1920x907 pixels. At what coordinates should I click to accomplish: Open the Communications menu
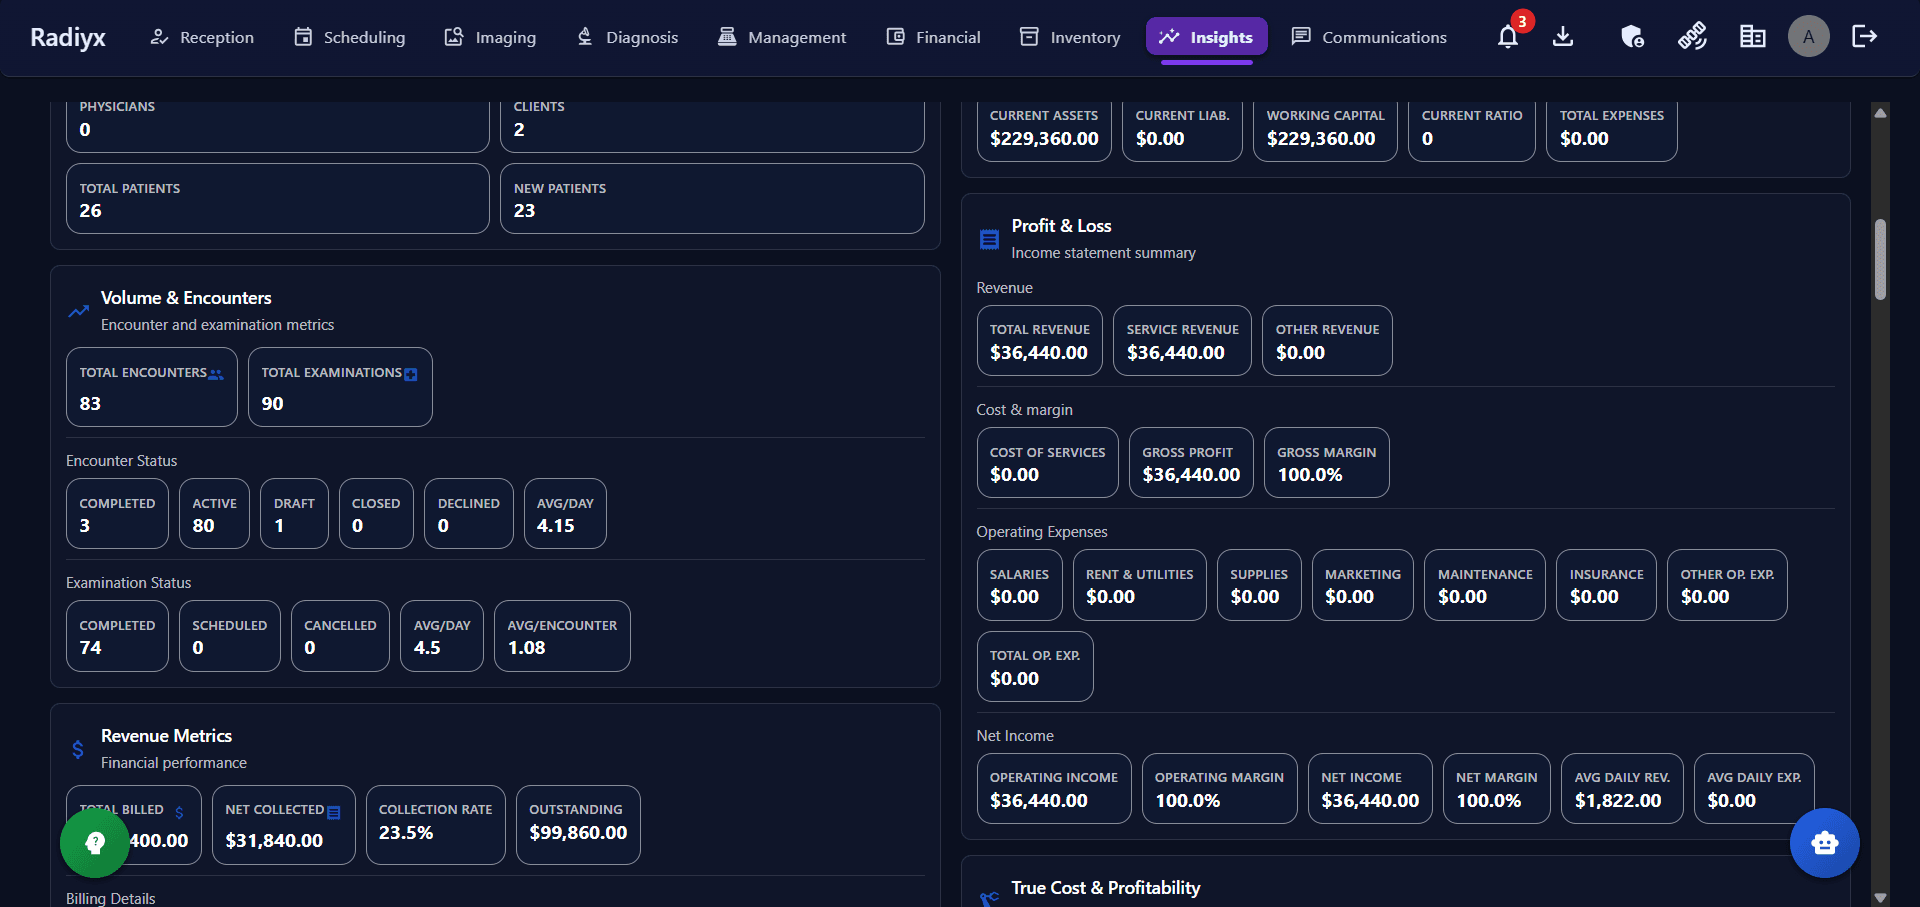[x=1369, y=37]
